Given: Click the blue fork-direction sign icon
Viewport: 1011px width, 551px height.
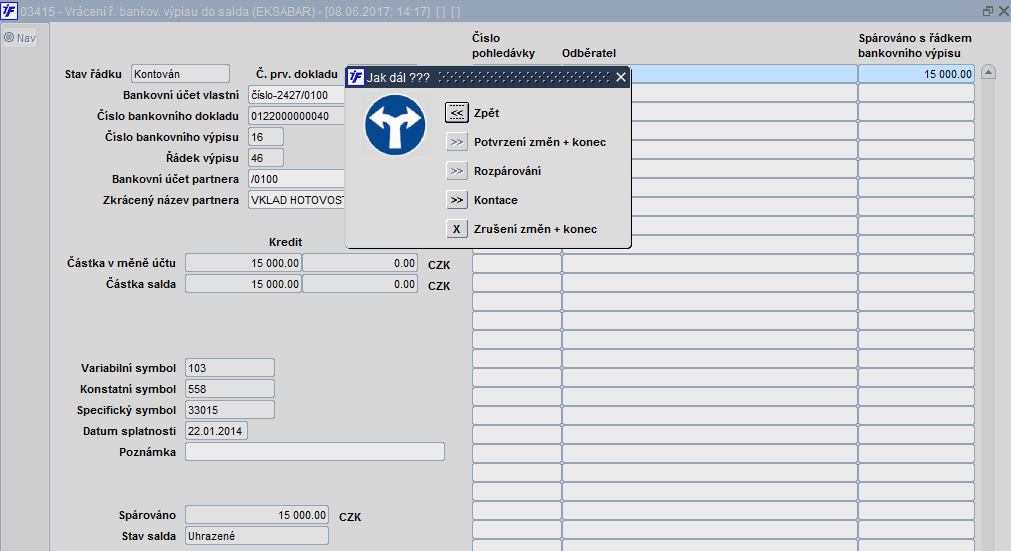Looking at the screenshot, I should 395,125.
